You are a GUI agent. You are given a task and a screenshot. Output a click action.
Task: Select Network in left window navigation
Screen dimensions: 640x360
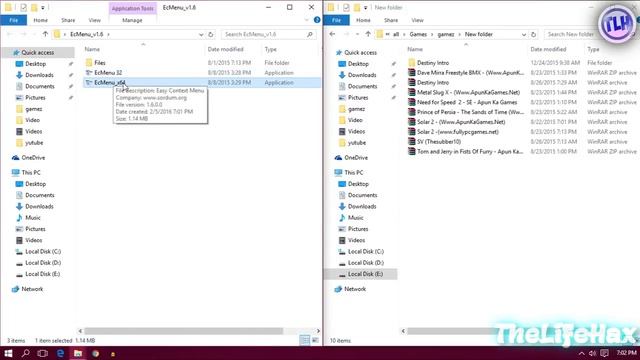point(32,289)
